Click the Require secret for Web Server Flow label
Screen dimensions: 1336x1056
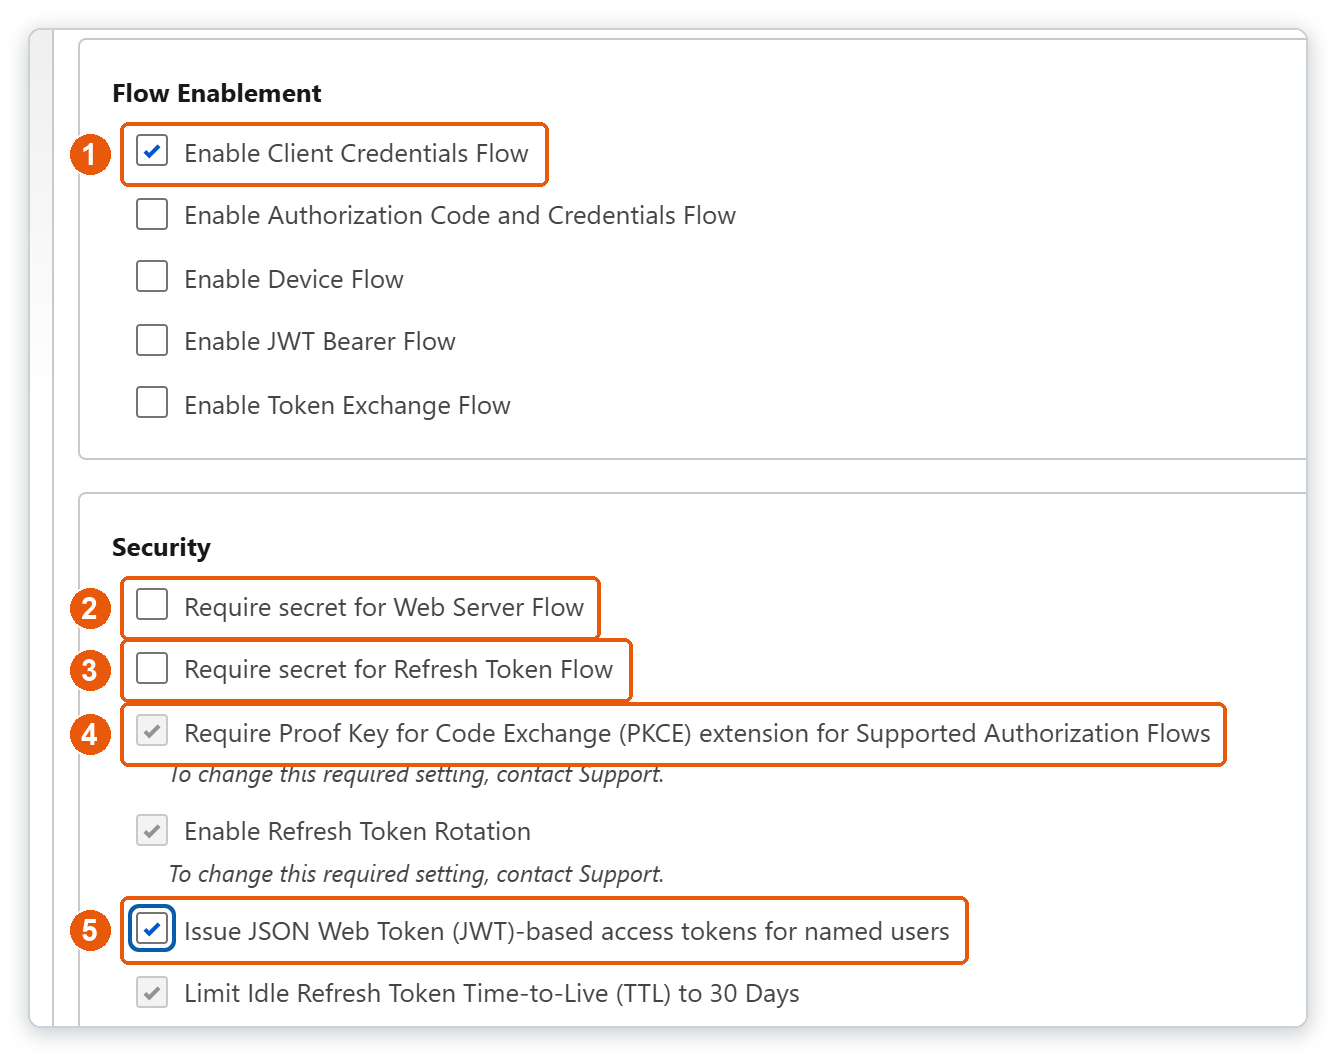[384, 607]
